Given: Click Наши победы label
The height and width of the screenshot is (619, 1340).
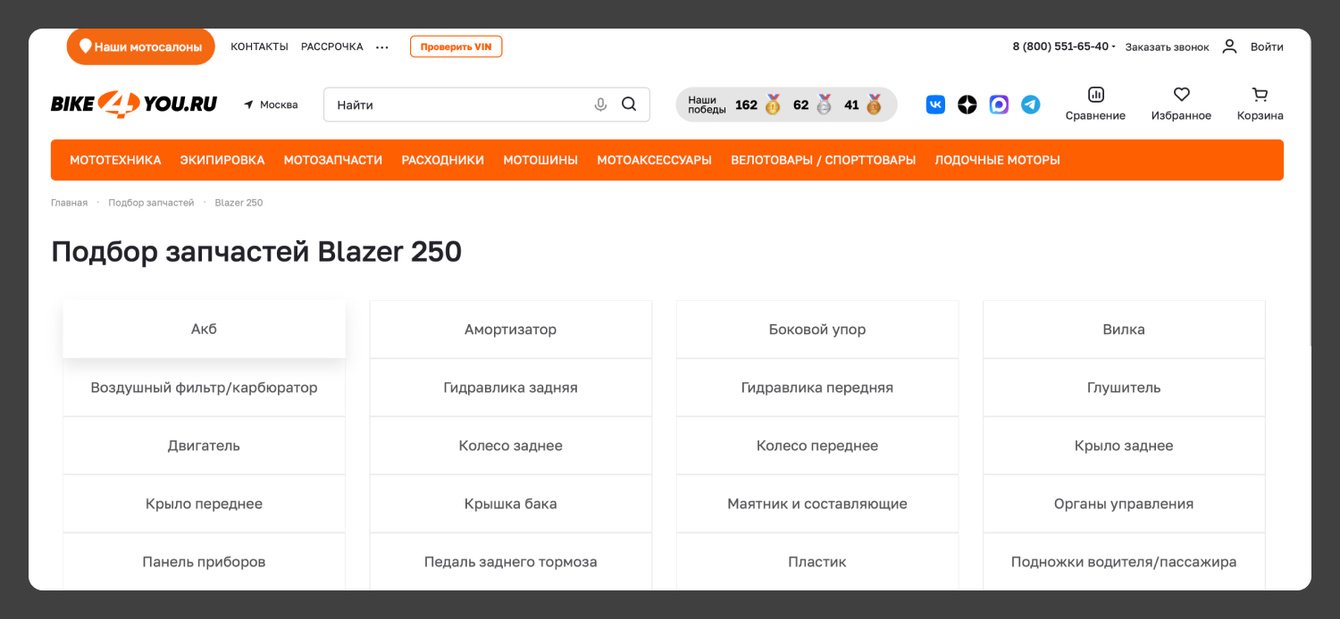Looking at the screenshot, I should [707, 104].
